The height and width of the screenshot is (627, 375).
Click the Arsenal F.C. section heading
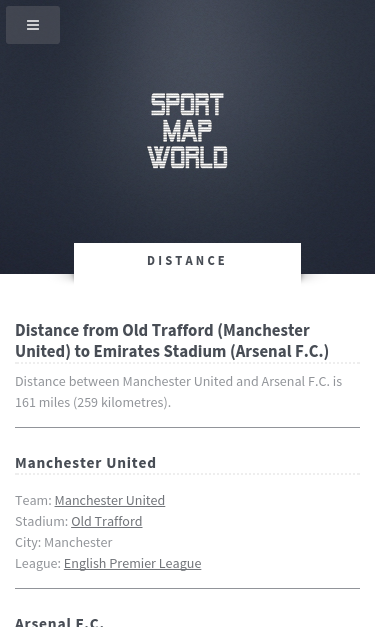pyautogui.click(x=59, y=622)
